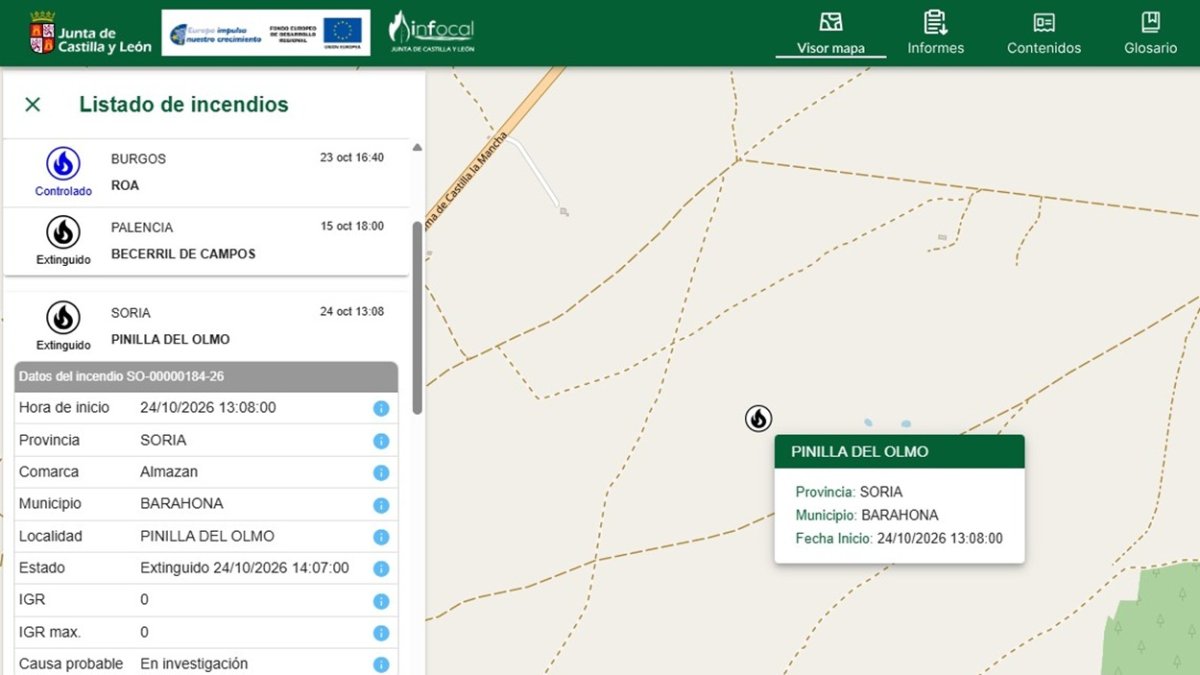Click the fire list scrollbar thumb
Viewport: 1200px width, 675px height.
417,317
